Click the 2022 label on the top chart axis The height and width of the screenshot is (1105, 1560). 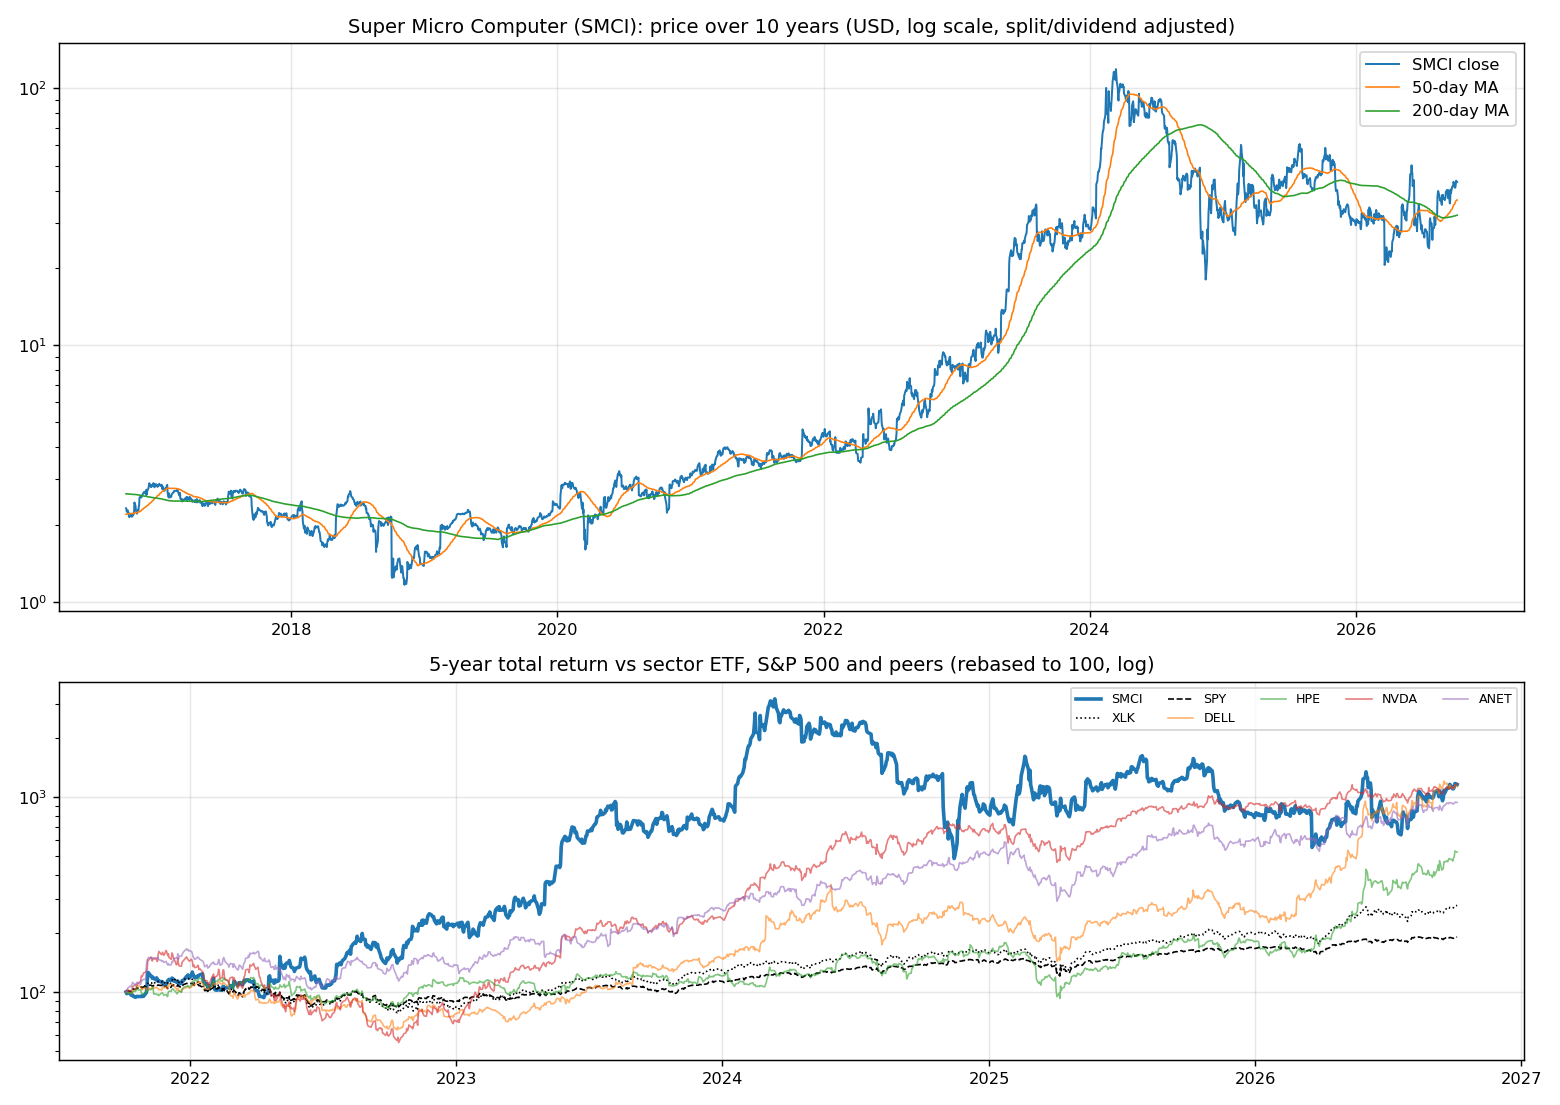824,629
